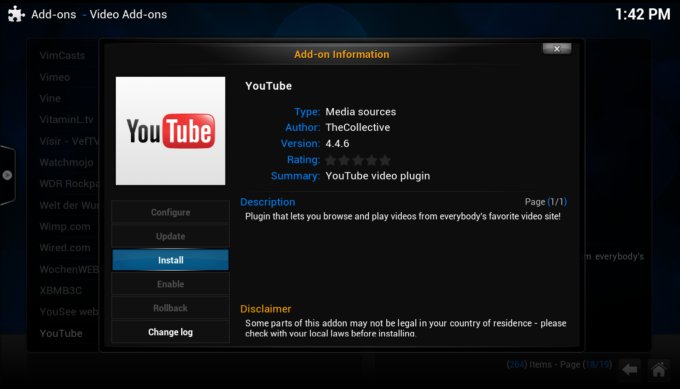Select the WDR Rockpalast list entry

pyautogui.click(x=69, y=184)
